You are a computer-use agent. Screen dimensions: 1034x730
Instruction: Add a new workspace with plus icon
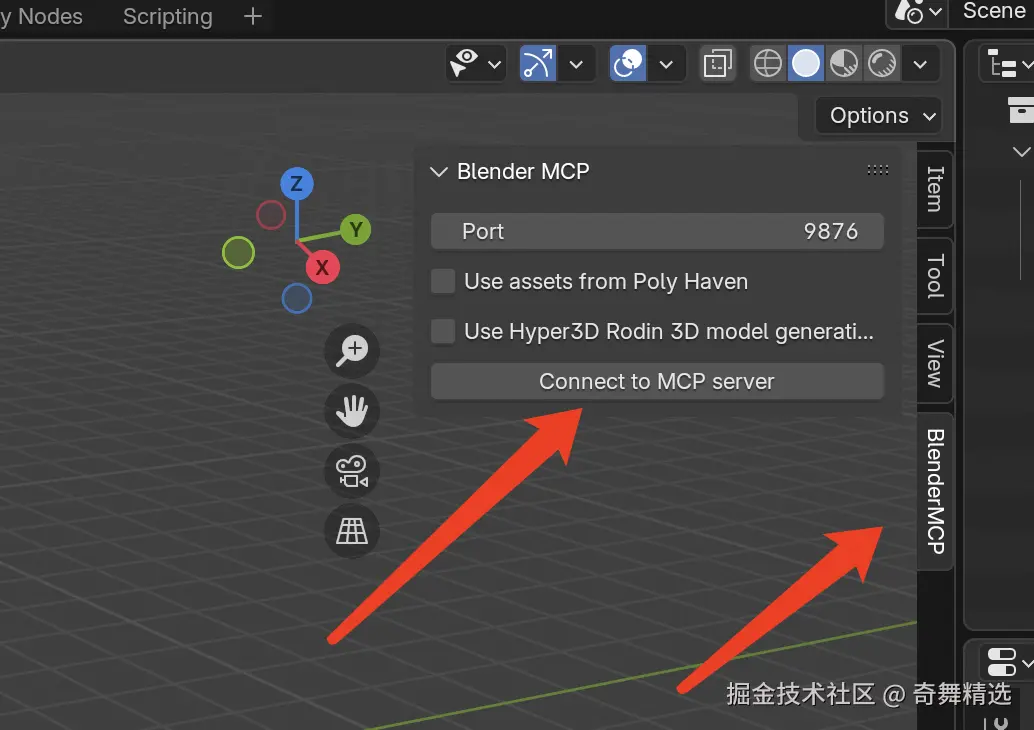point(253,16)
